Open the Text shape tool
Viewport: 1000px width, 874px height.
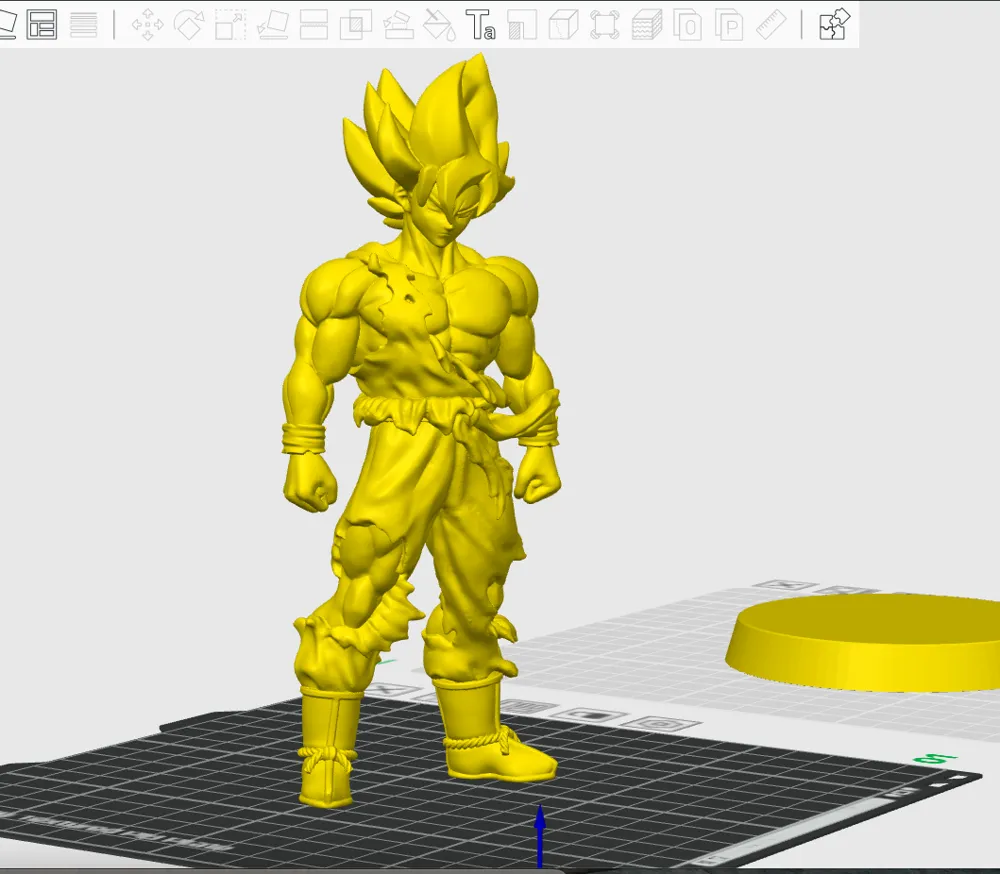[x=480, y=25]
